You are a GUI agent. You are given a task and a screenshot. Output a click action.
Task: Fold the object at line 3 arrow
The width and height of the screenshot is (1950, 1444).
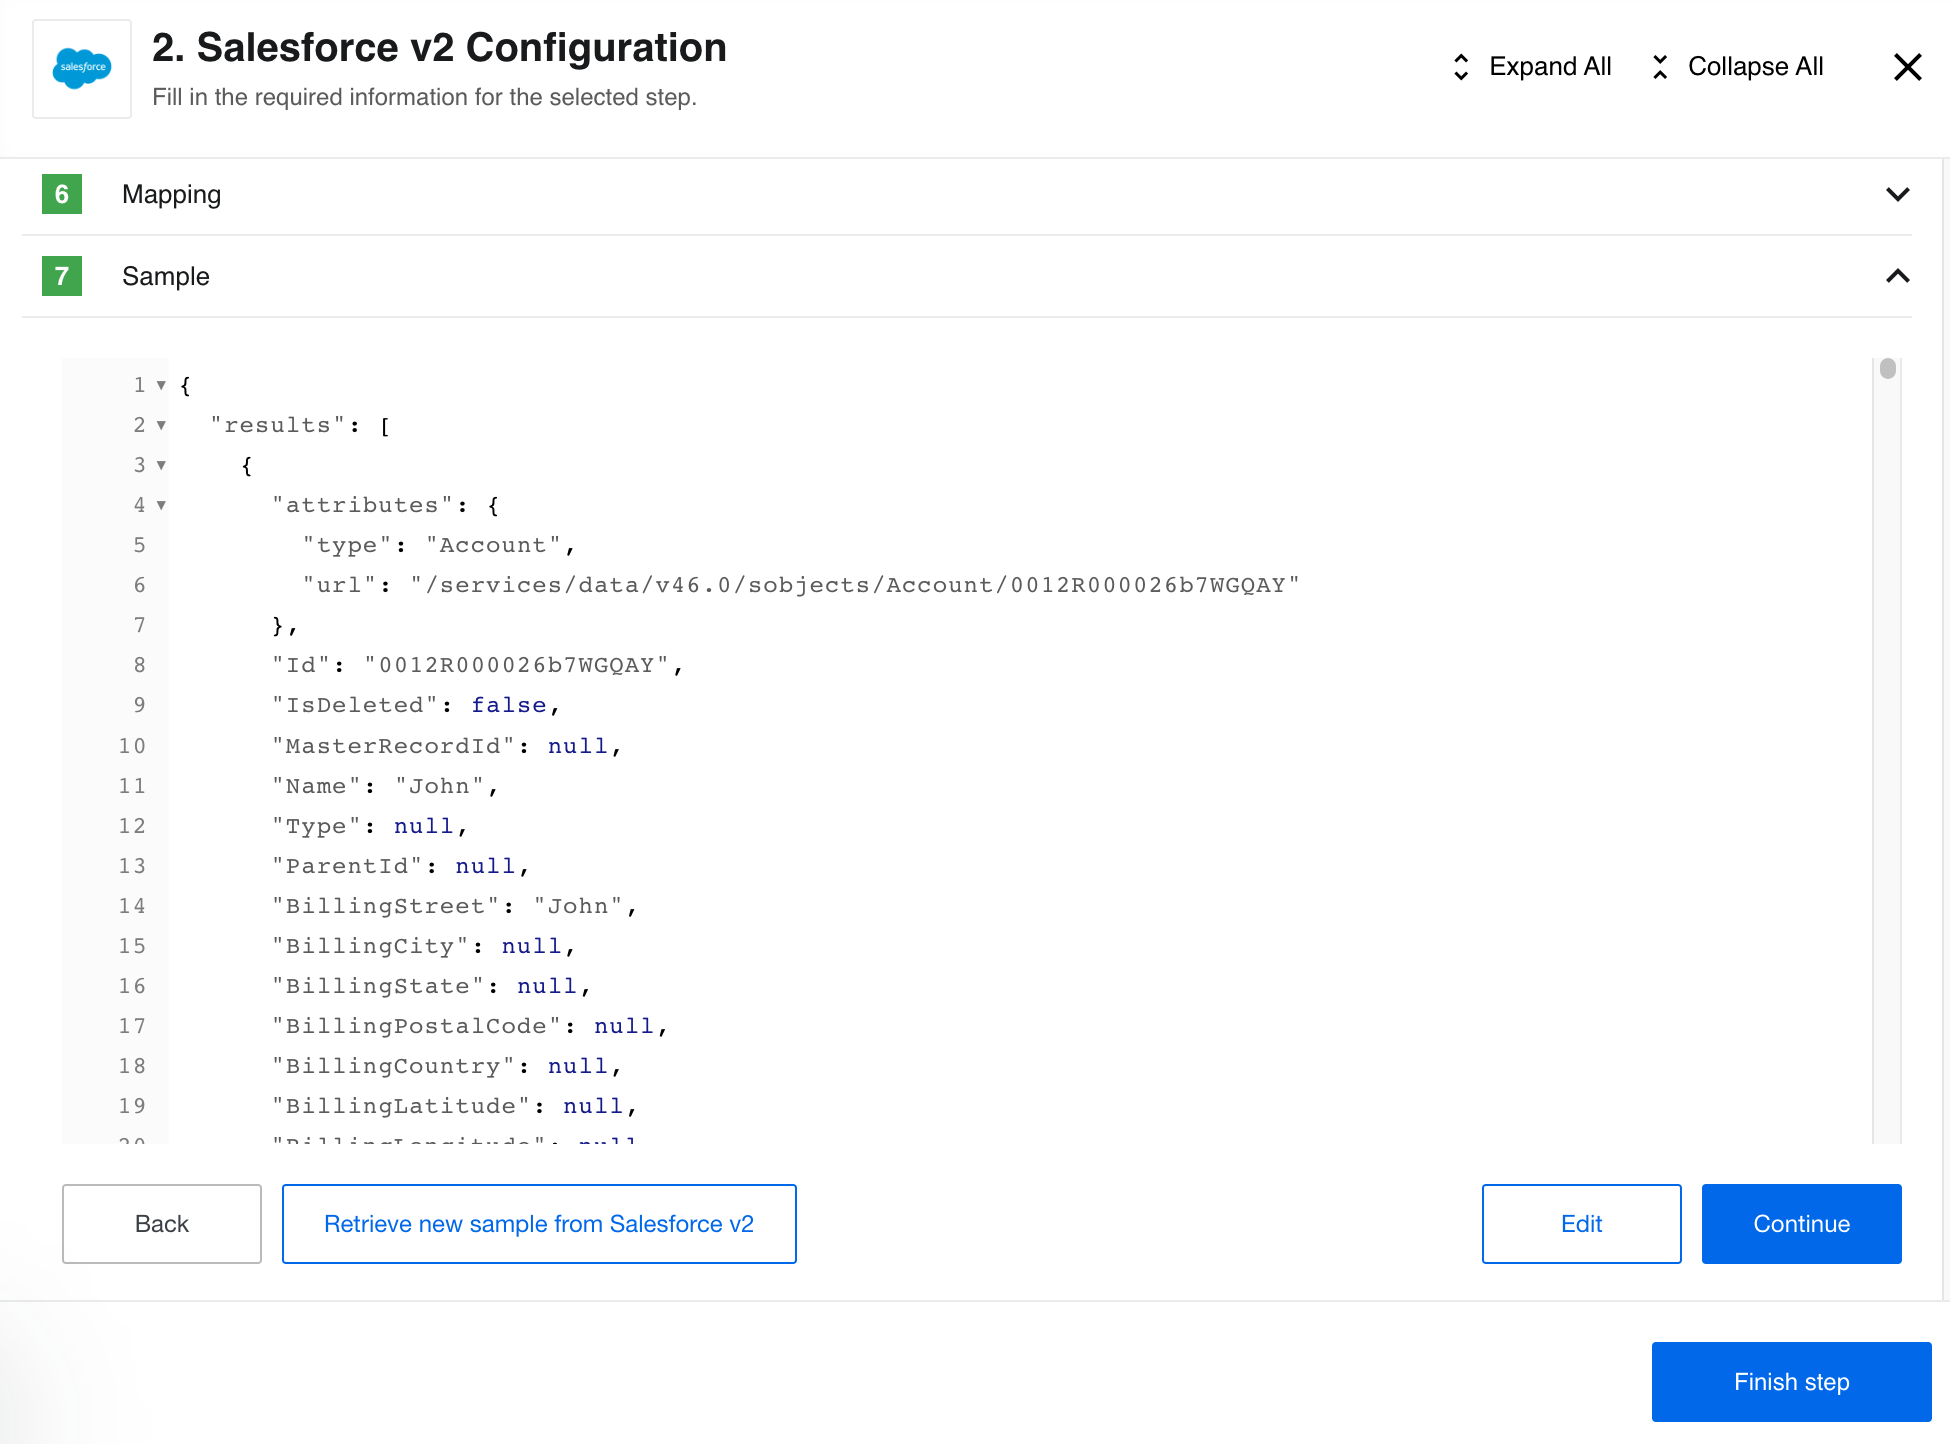[161, 465]
